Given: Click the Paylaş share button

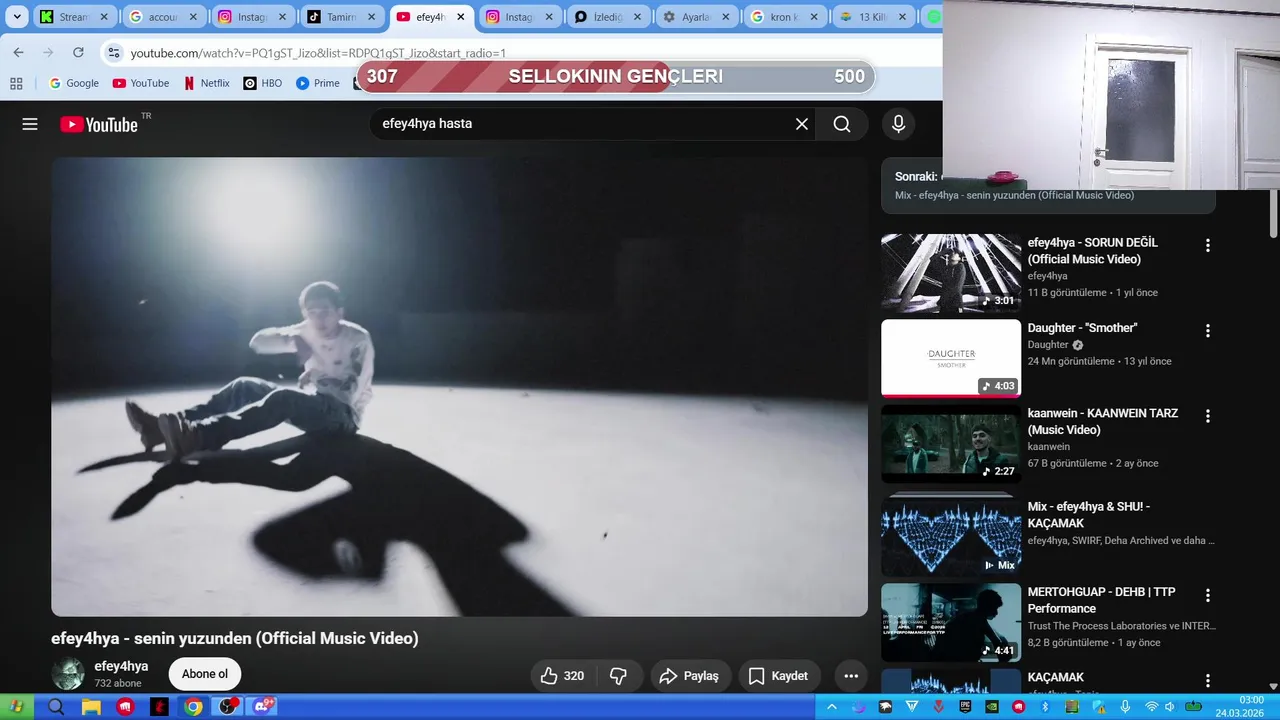Looking at the screenshot, I should 689,676.
